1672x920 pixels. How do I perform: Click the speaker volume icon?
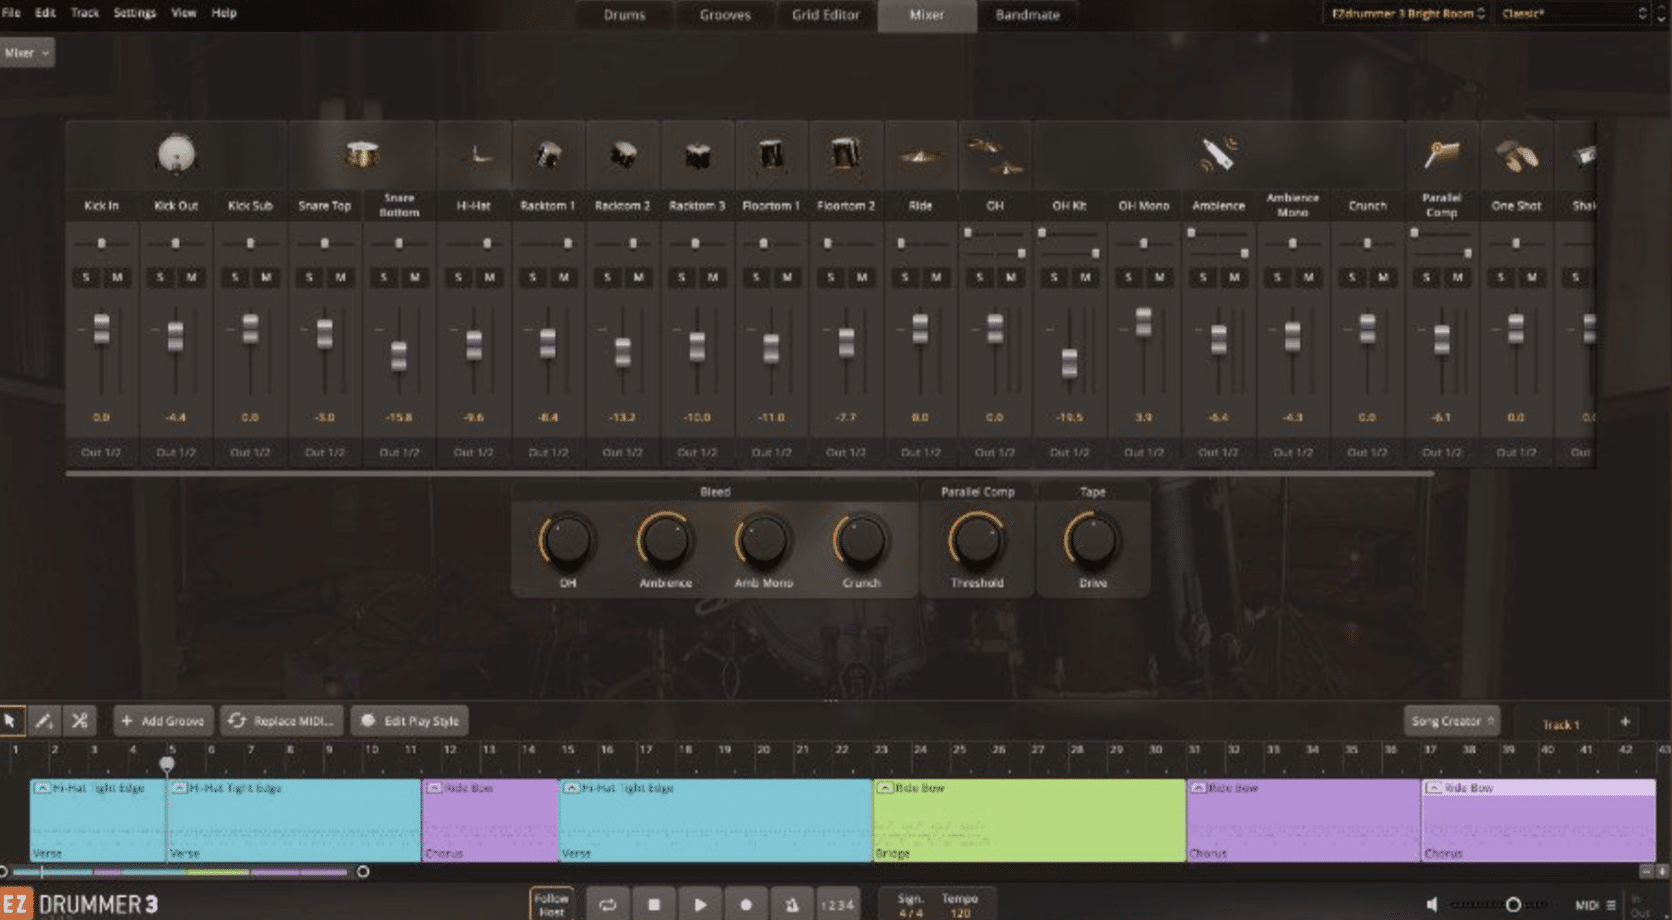(x=1432, y=905)
